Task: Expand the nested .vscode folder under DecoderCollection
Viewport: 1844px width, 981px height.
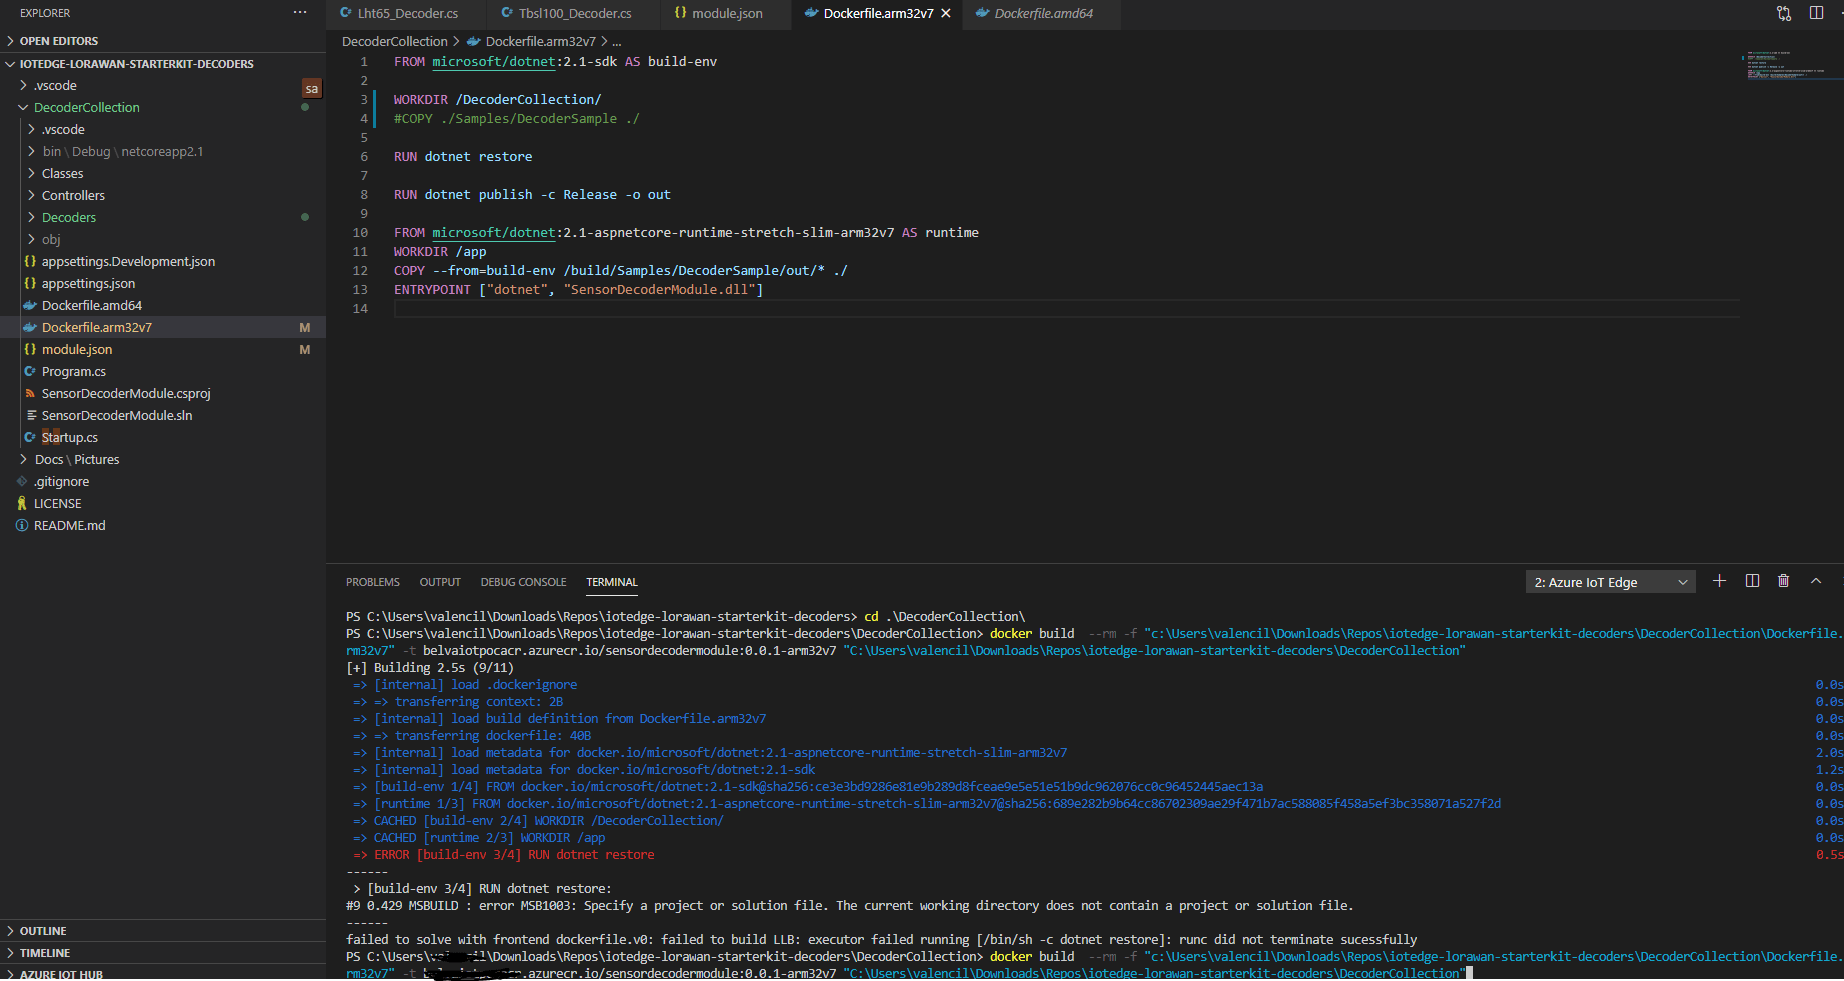Action: click(163, 129)
